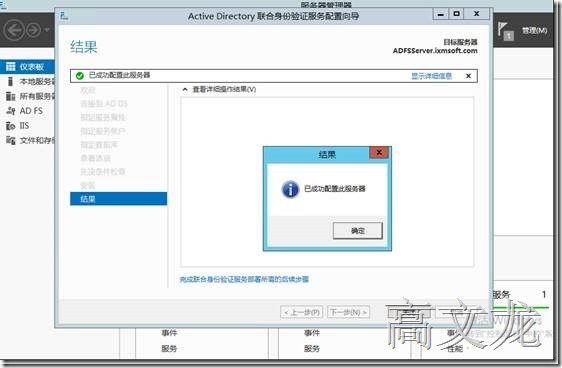Viewport: 562px width, 368px height.
Task: Click the notifications flag icon in Server Manager
Action: tap(505, 31)
